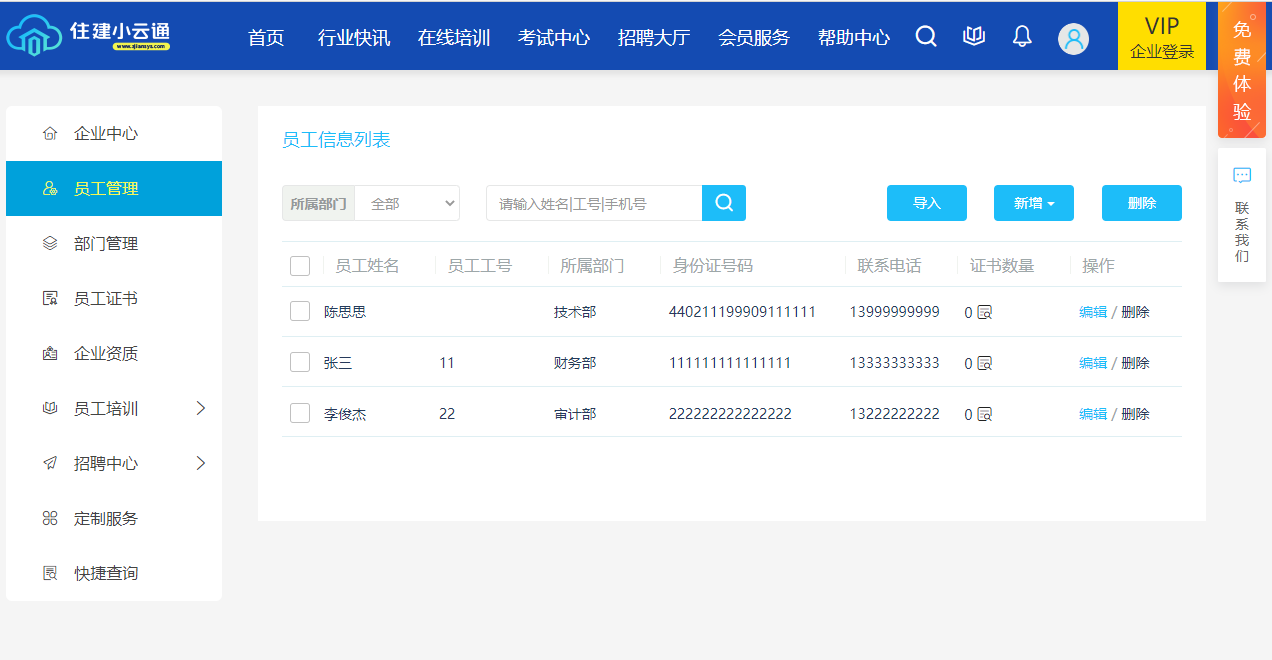Open the 所属部门 dropdown showing 全部
The height and width of the screenshot is (660, 1272).
point(408,203)
